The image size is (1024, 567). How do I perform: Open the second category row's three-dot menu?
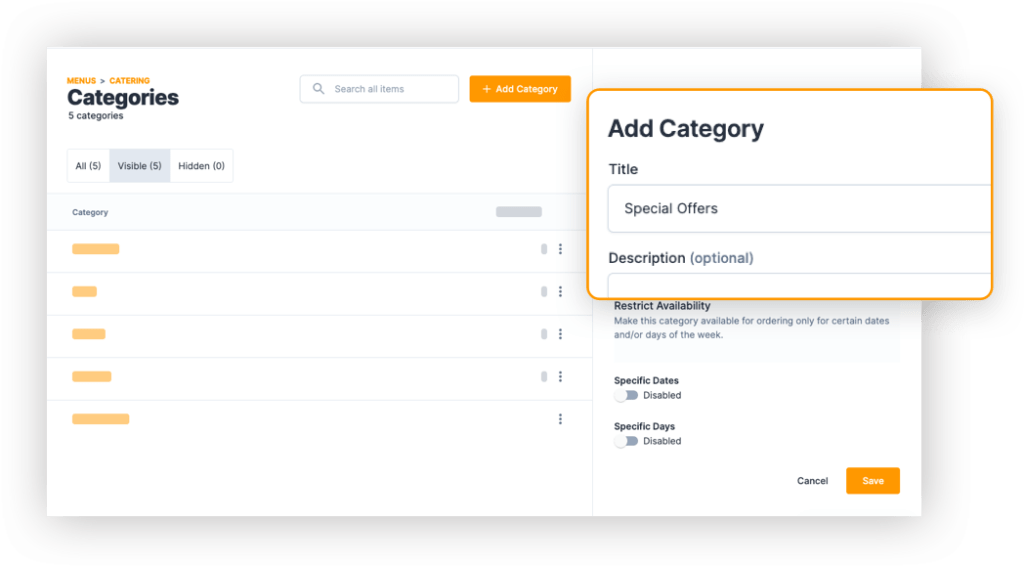(x=560, y=291)
